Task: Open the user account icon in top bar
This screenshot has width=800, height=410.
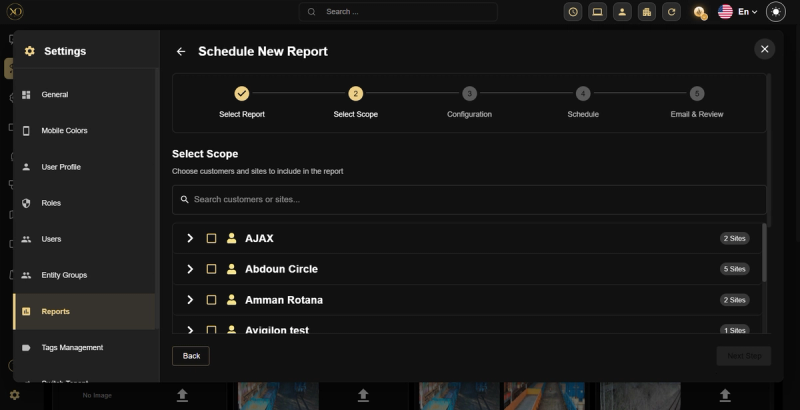Action: 622,12
